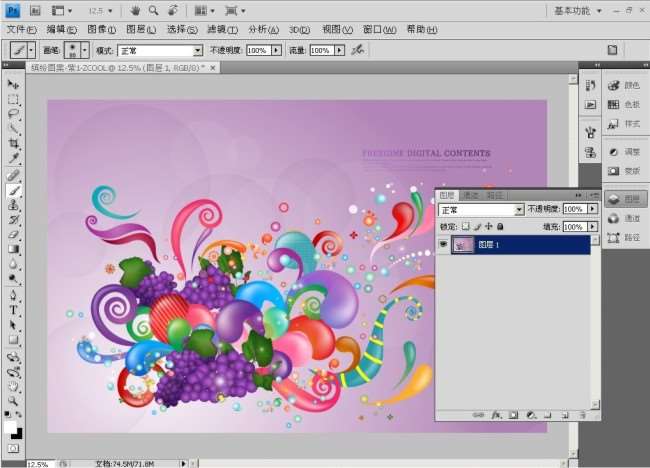The height and width of the screenshot is (468, 650).
Task: Toggle Quick Mask mode button
Action: tap(14, 448)
